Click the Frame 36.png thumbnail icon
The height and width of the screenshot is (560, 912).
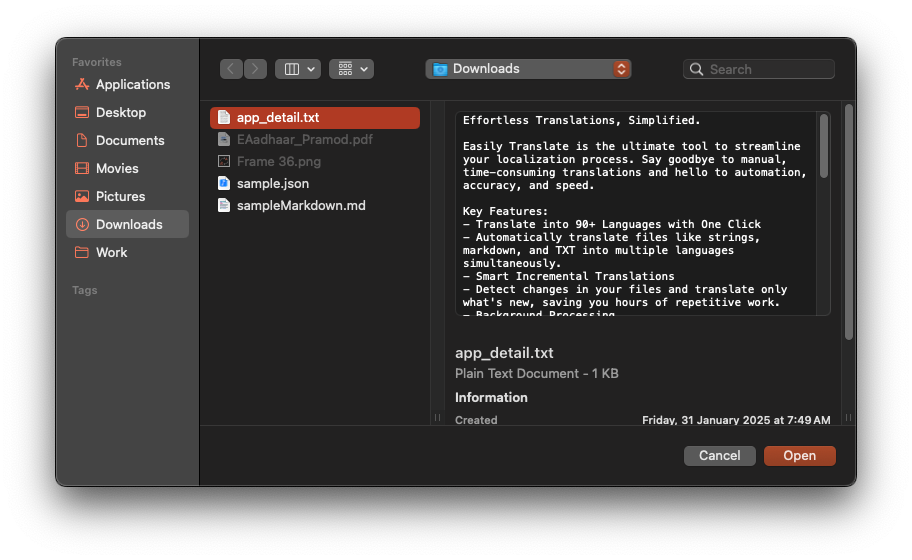[224, 162]
